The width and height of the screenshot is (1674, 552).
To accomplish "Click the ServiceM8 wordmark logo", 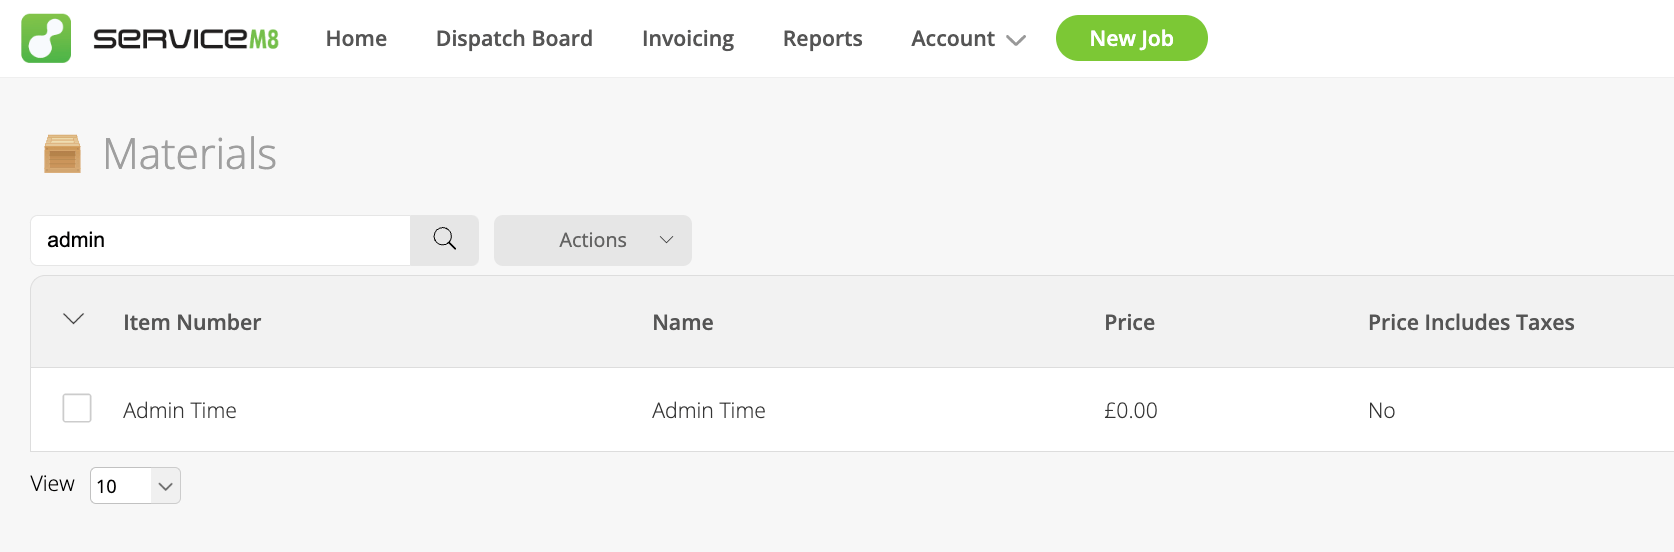I will pos(186,39).
